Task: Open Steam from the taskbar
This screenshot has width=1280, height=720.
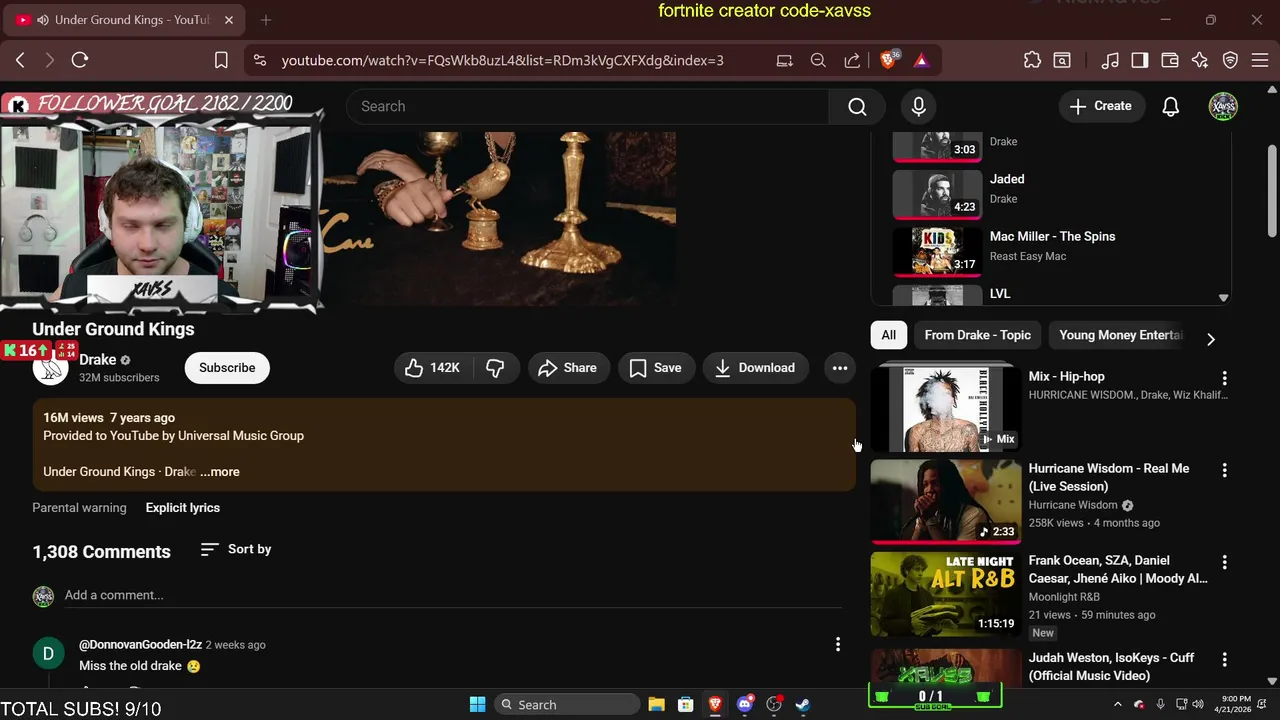Action: click(803, 704)
